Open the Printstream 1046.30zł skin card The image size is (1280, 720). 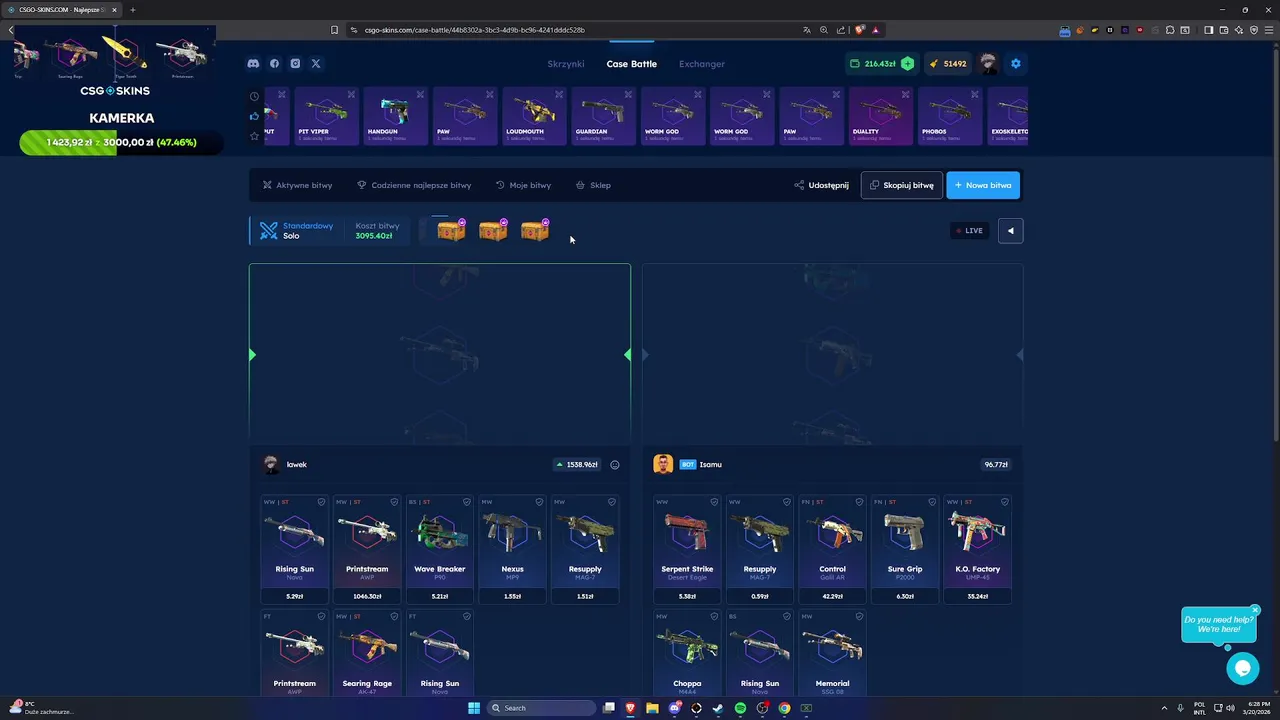tap(367, 549)
